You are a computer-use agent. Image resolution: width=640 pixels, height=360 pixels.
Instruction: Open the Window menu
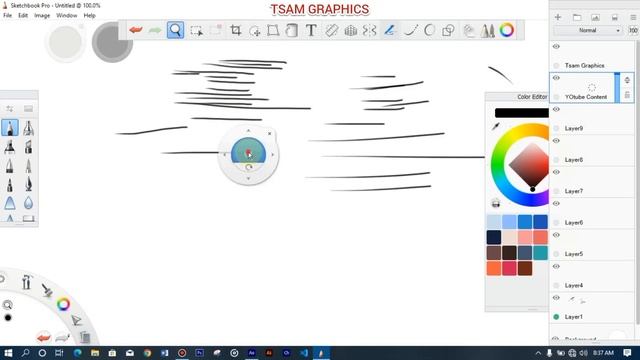tap(67, 16)
